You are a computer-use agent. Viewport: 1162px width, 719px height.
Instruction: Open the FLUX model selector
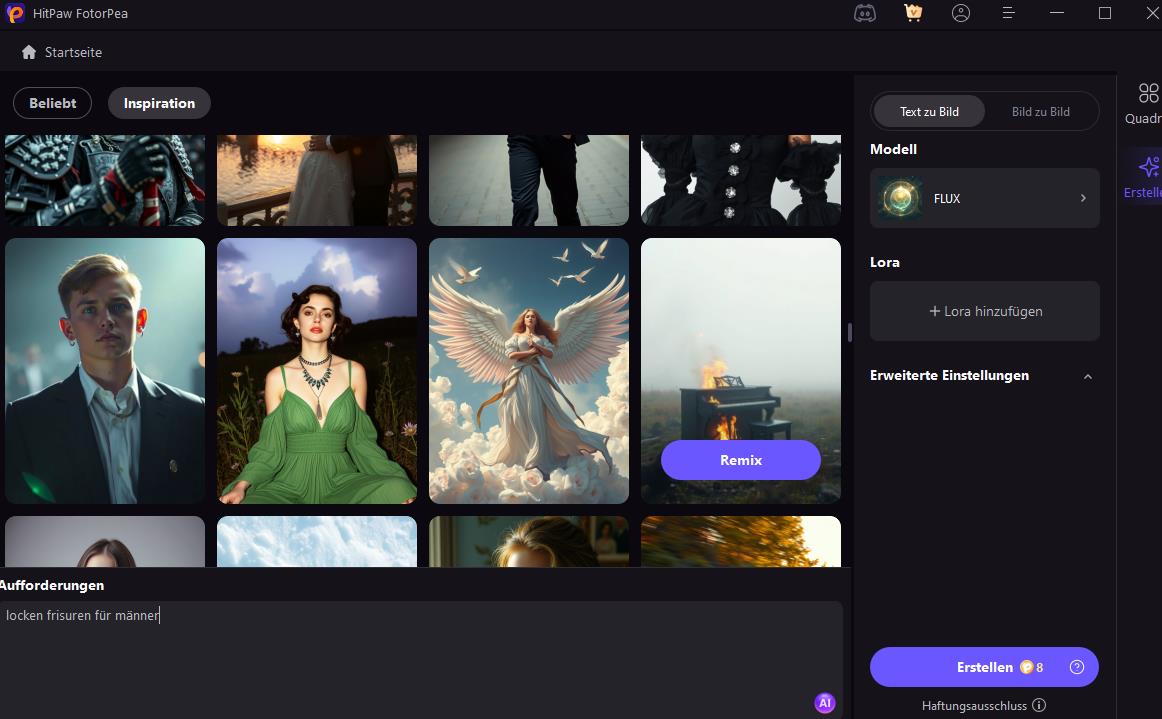click(x=985, y=198)
